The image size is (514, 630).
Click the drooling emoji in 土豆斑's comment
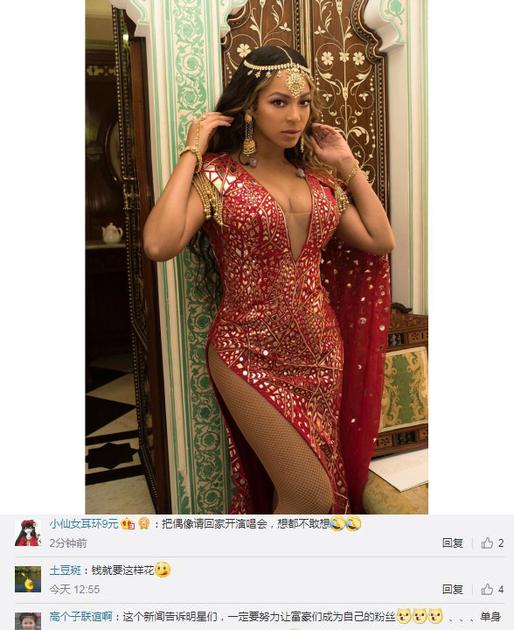click(163, 570)
